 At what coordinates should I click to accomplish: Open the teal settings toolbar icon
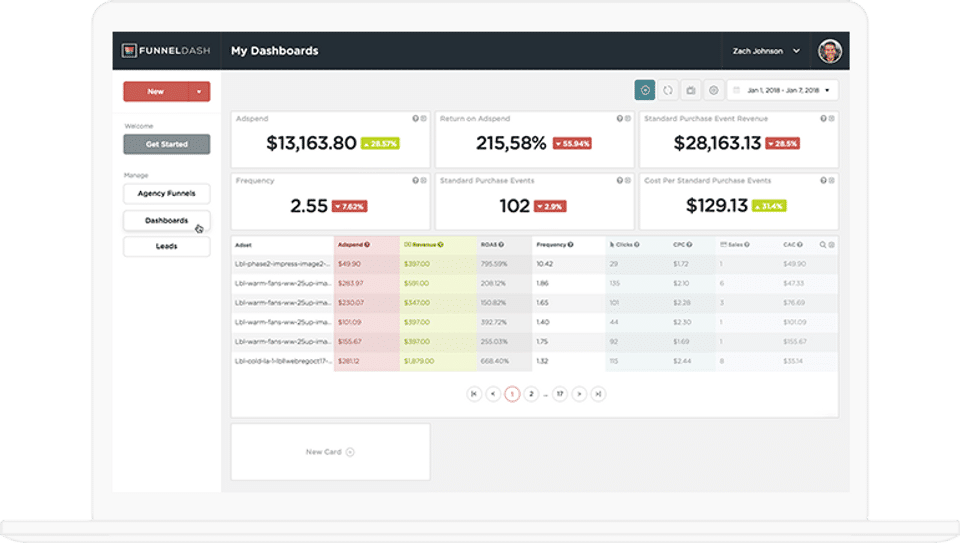[x=645, y=90]
